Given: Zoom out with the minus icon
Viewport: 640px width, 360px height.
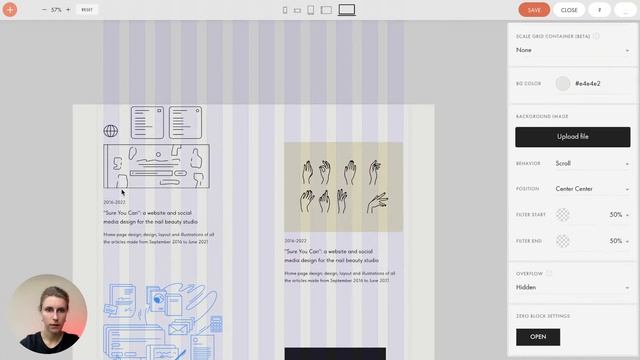Looking at the screenshot, I should tap(44, 10).
